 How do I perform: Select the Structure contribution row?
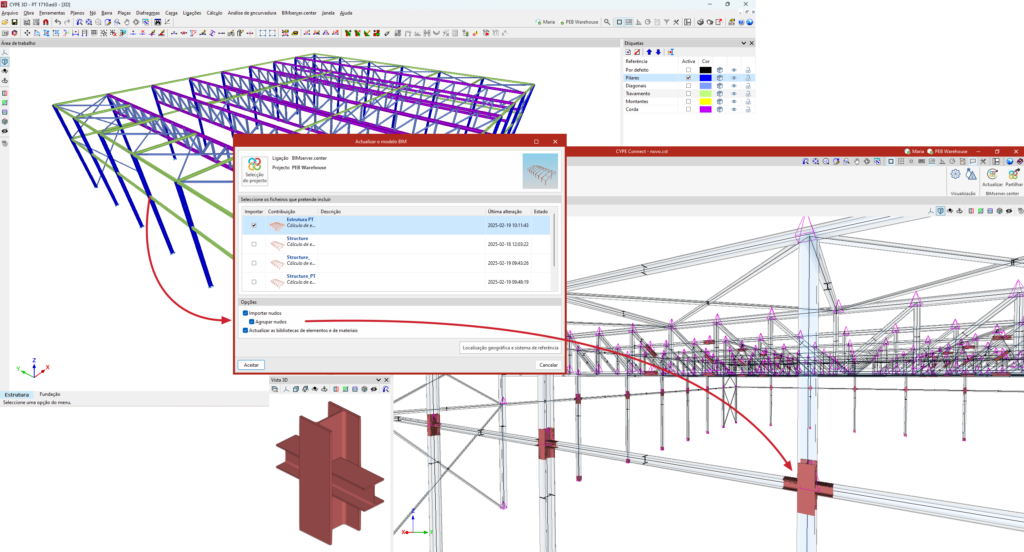tap(397, 244)
